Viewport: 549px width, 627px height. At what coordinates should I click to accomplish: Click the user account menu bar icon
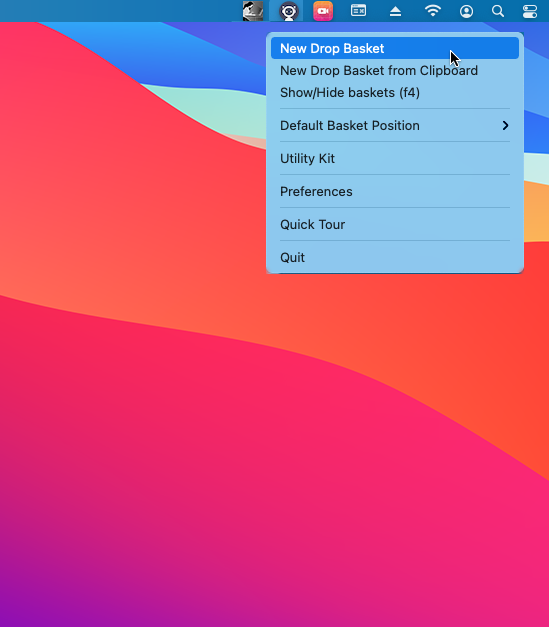(466, 11)
